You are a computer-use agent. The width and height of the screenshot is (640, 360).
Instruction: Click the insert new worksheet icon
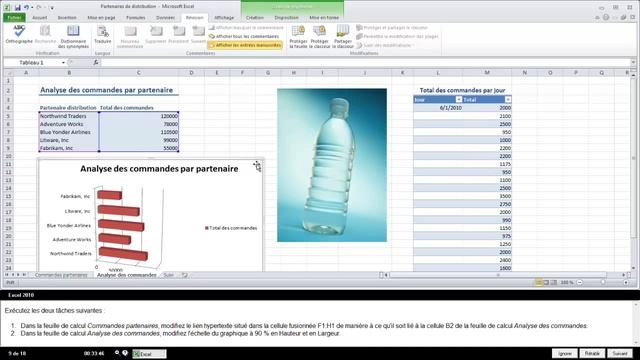[x=185, y=275]
